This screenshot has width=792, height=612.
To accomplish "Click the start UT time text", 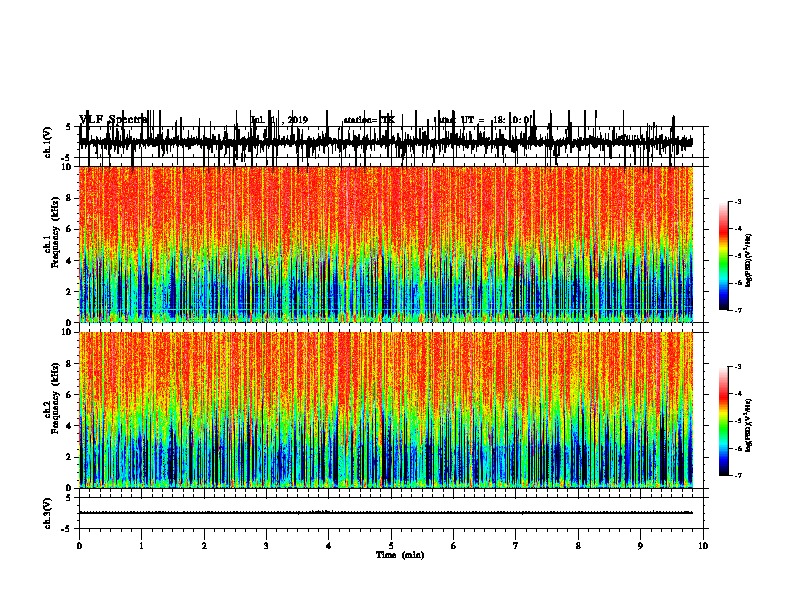I will (484, 120).
